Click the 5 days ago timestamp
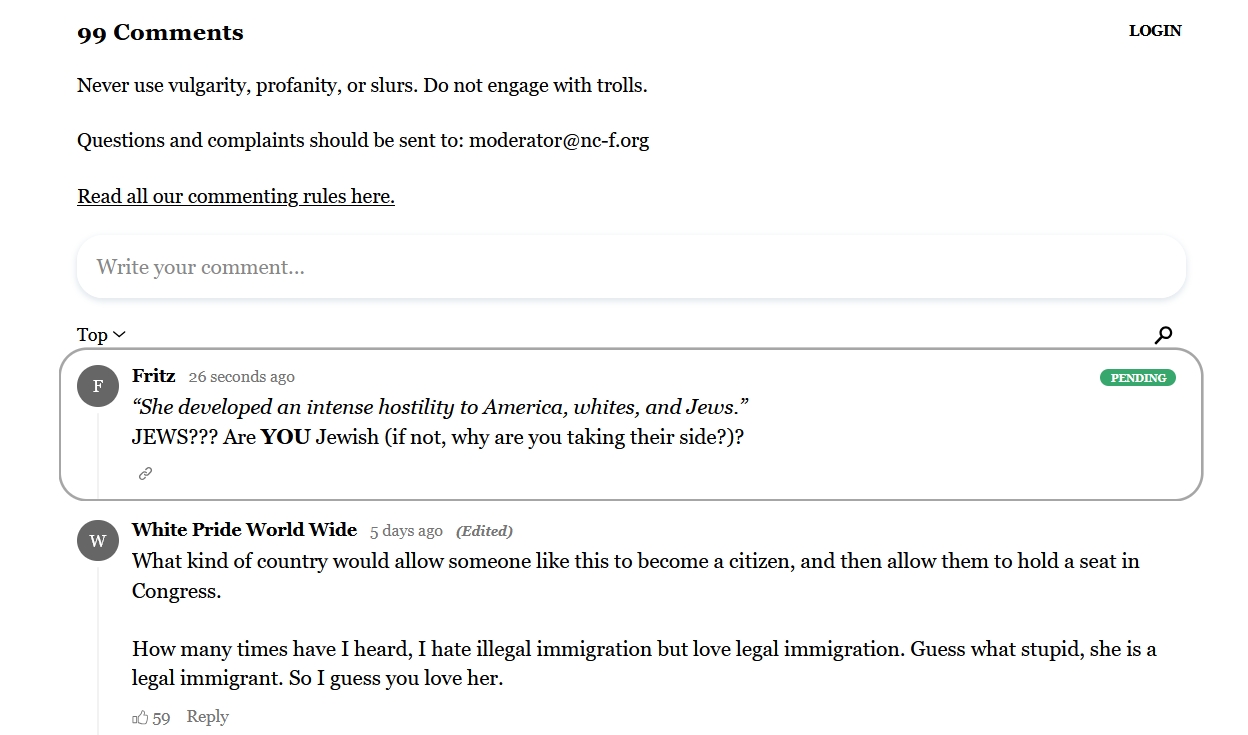 pos(406,531)
